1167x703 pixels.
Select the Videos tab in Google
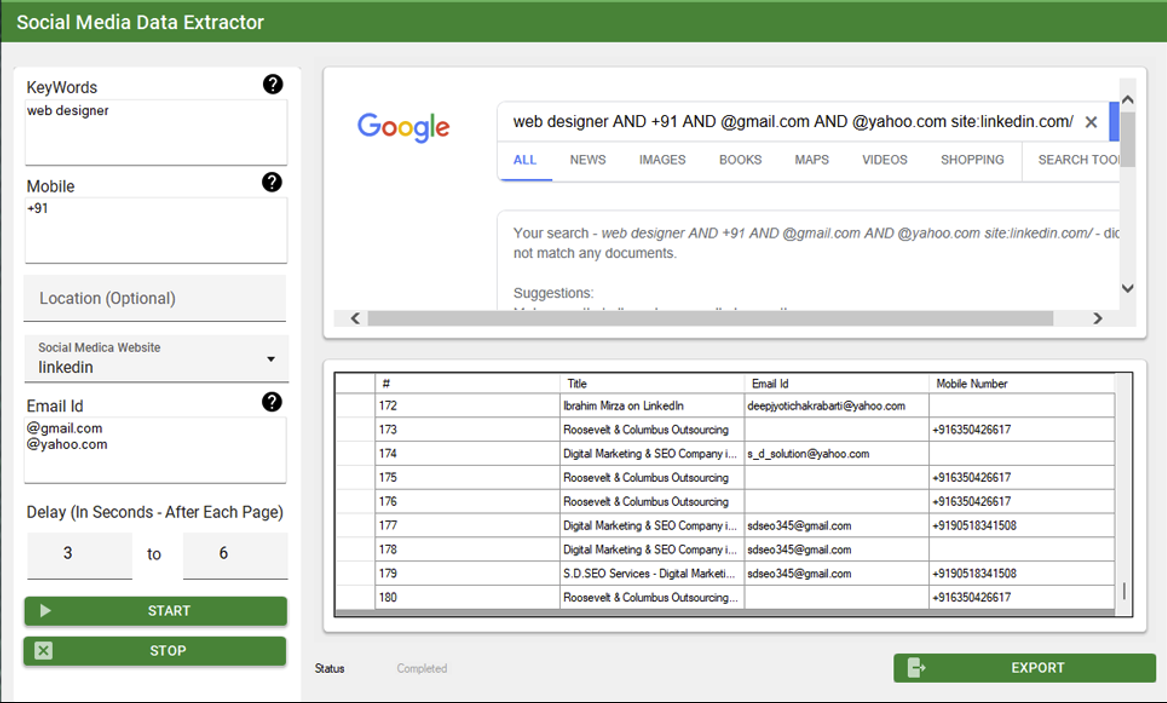pos(884,160)
